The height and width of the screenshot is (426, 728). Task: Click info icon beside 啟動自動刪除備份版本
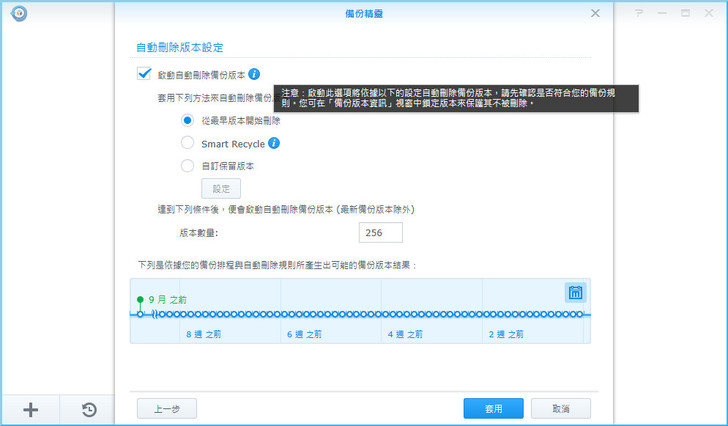tap(254, 74)
